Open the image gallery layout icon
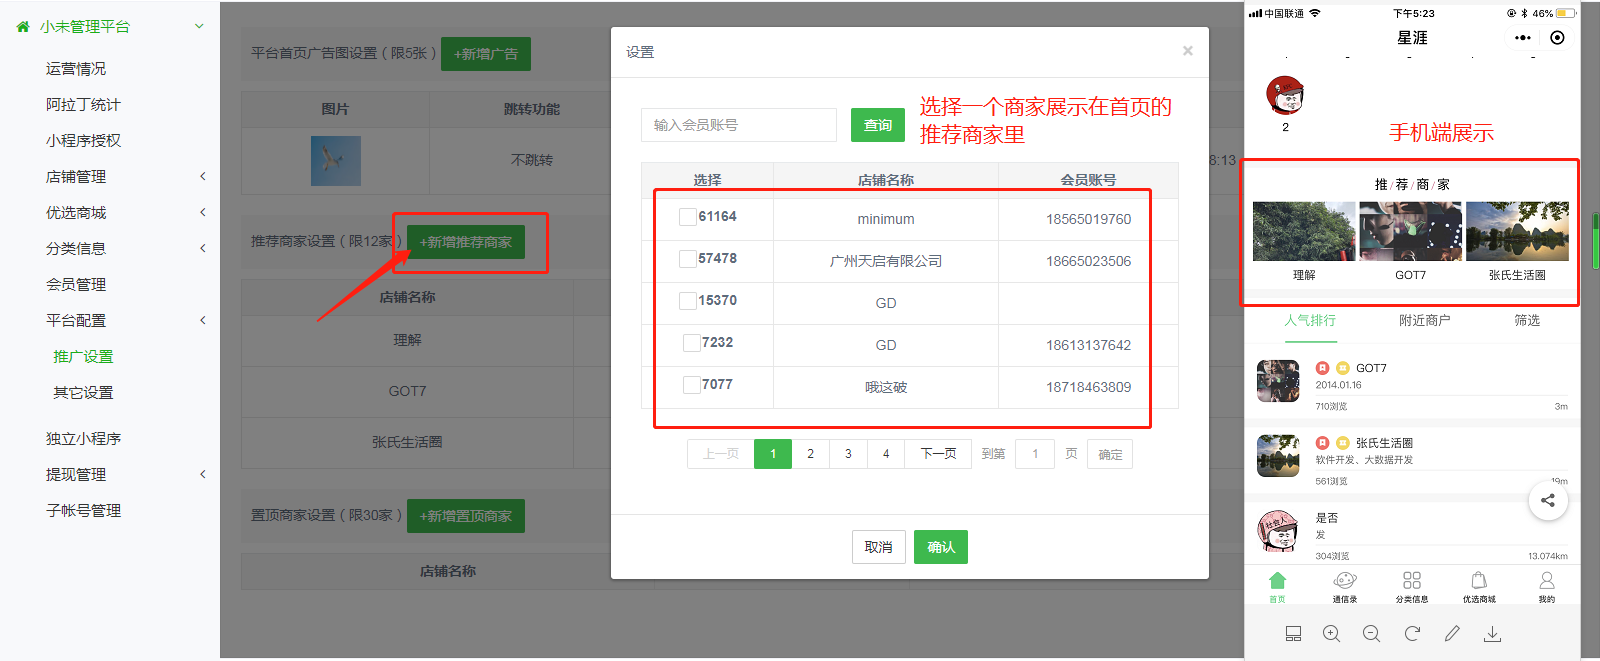The image size is (1600, 661). tap(1293, 634)
